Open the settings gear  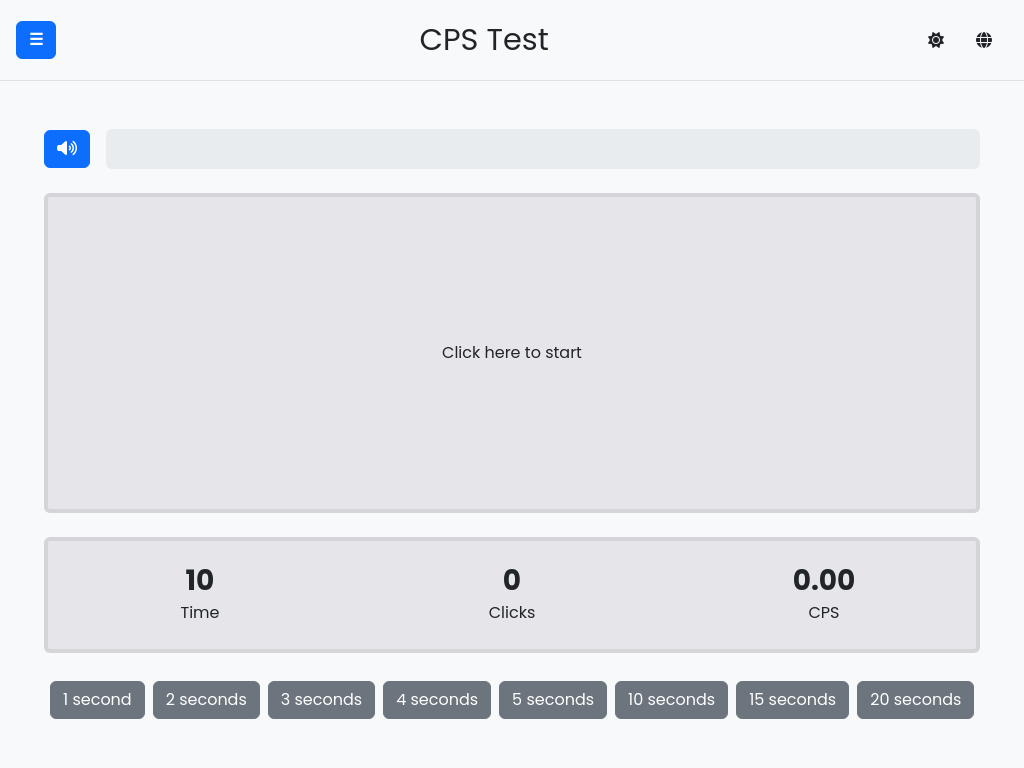pos(936,40)
